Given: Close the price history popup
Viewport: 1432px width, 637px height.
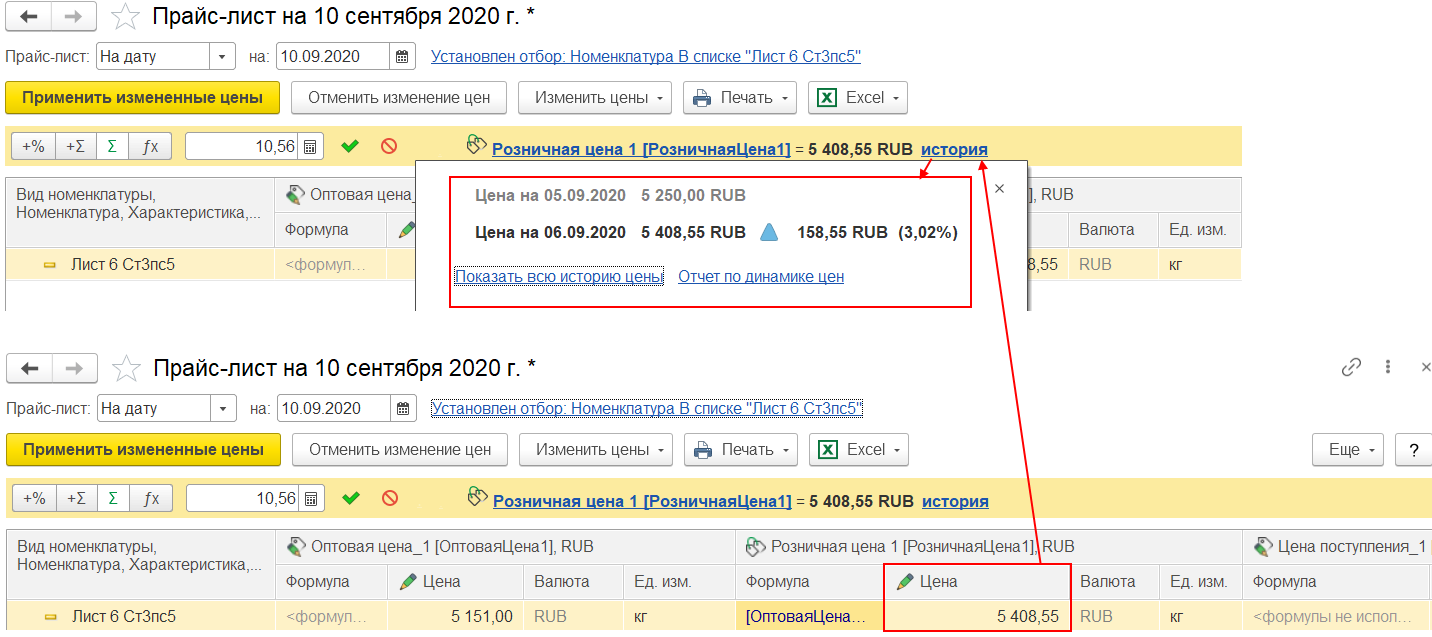Looking at the screenshot, I should tap(999, 188).
